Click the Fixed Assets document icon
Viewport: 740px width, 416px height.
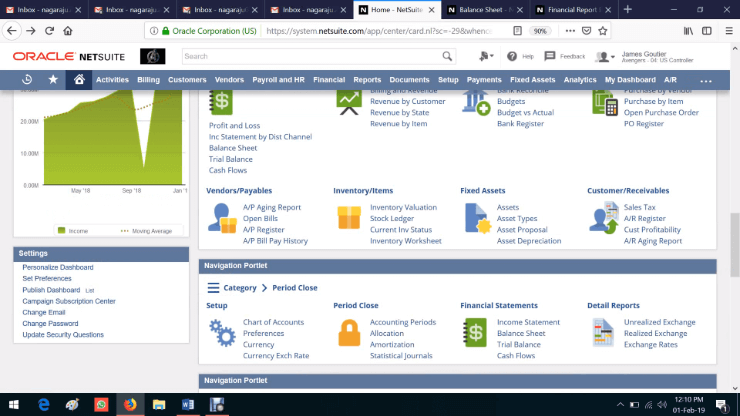point(478,218)
